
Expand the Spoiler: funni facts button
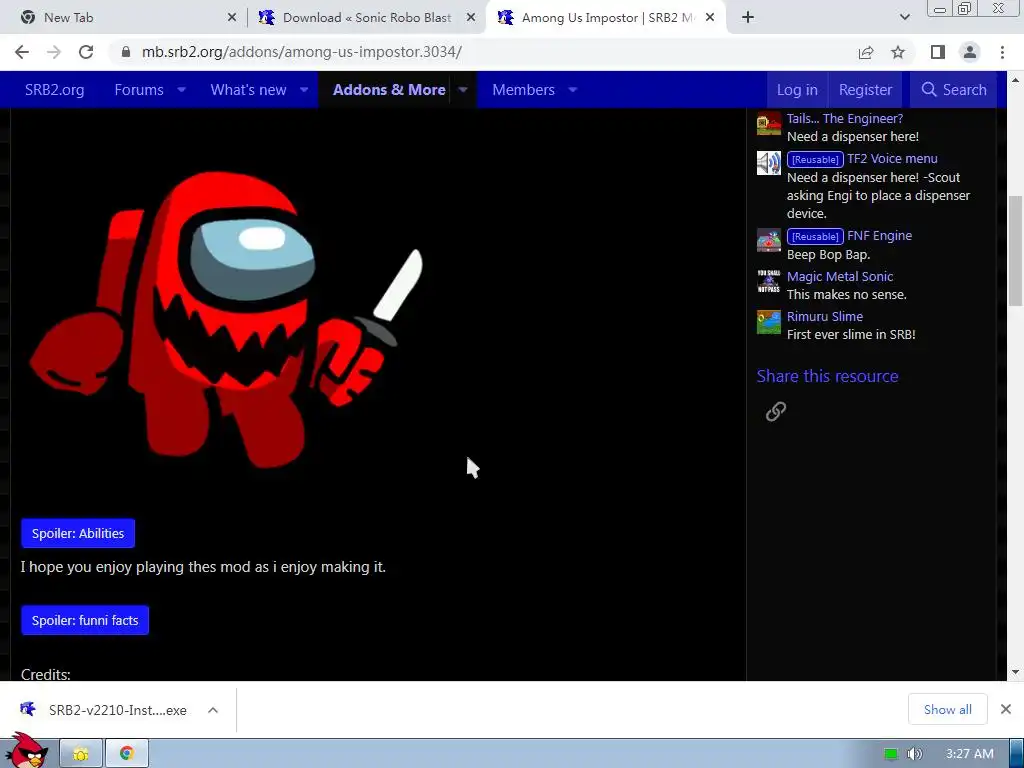pos(85,620)
